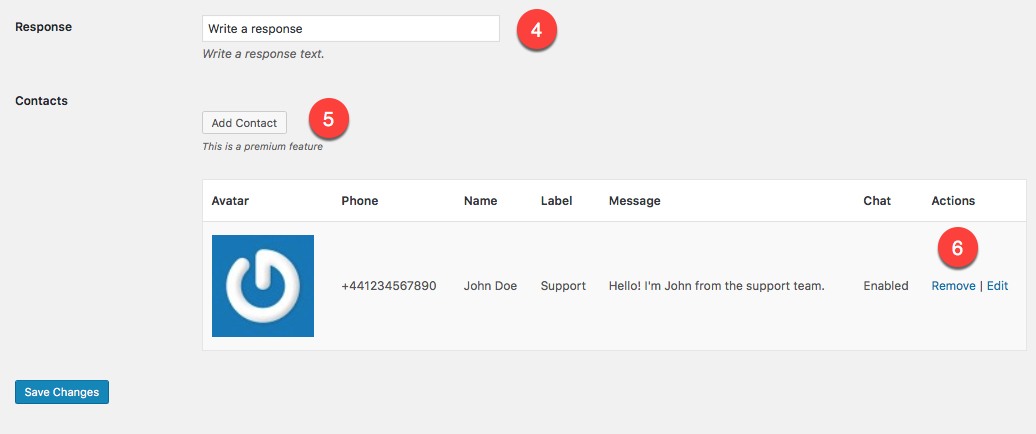The image size is (1036, 434).
Task: Click red marker number 6
Action: click(957, 248)
